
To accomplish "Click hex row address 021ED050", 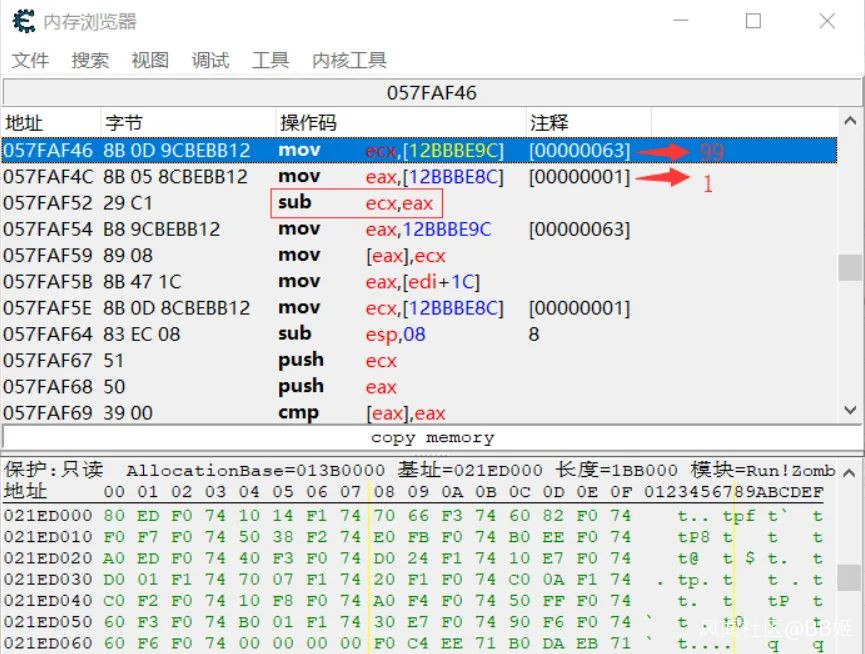I will [x=48, y=622].
